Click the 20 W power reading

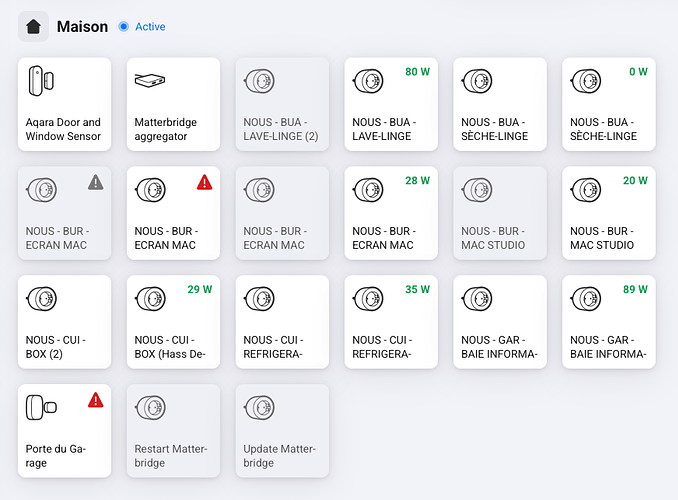pos(635,181)
